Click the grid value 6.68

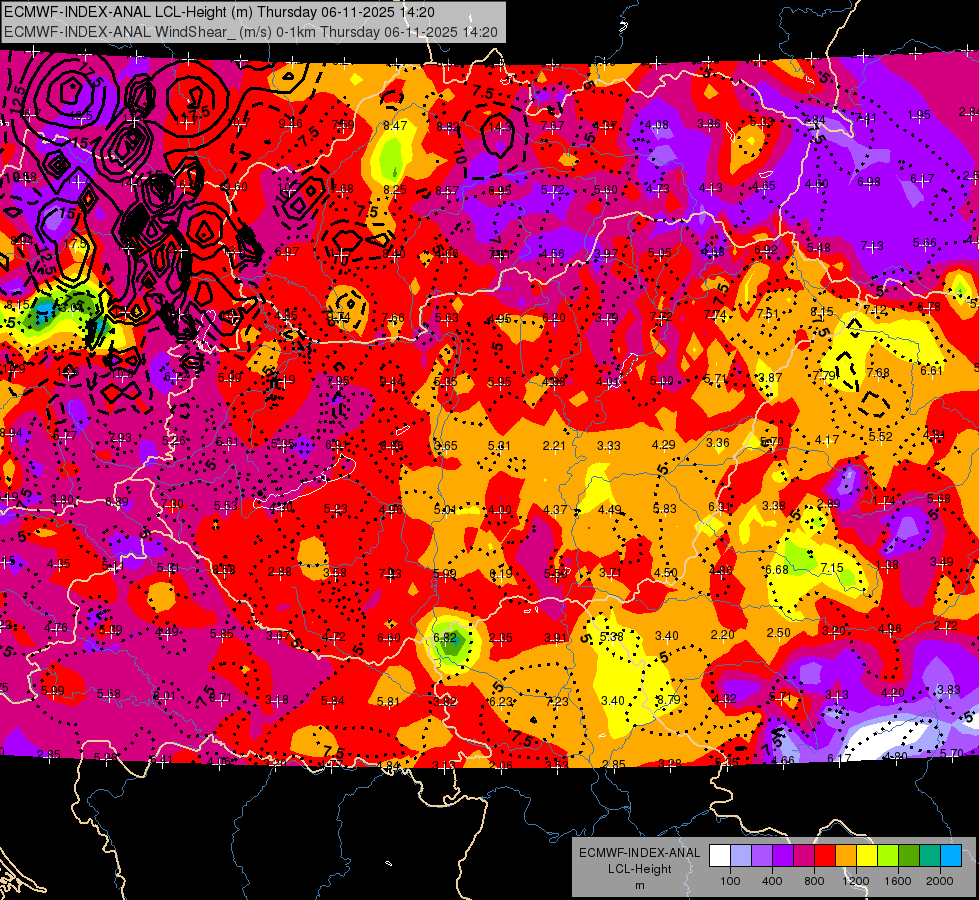coord(777,569)
